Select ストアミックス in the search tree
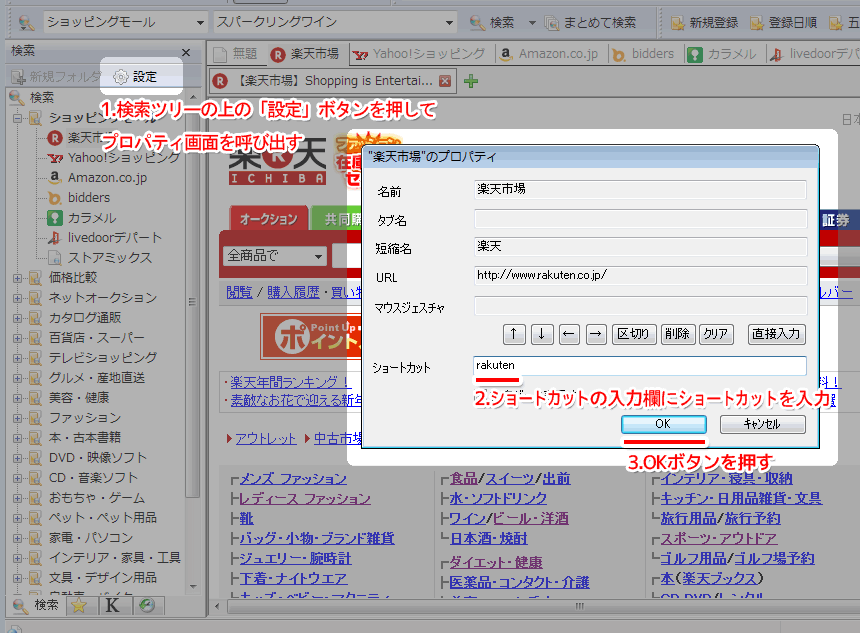Image resolution: width=860 pixels, height=633 pixels. pos(99,258)
